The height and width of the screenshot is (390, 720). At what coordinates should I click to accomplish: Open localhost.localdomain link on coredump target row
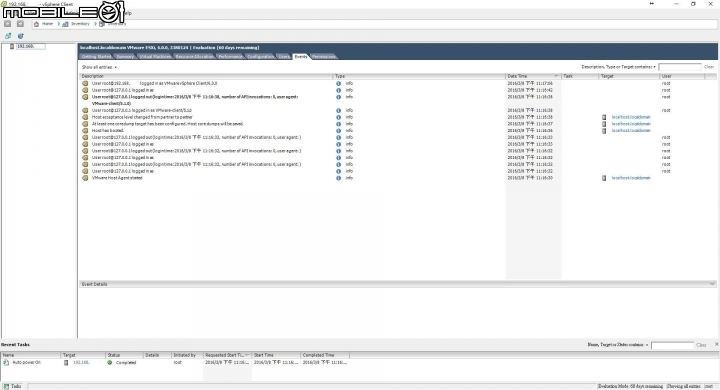(631, 124)
